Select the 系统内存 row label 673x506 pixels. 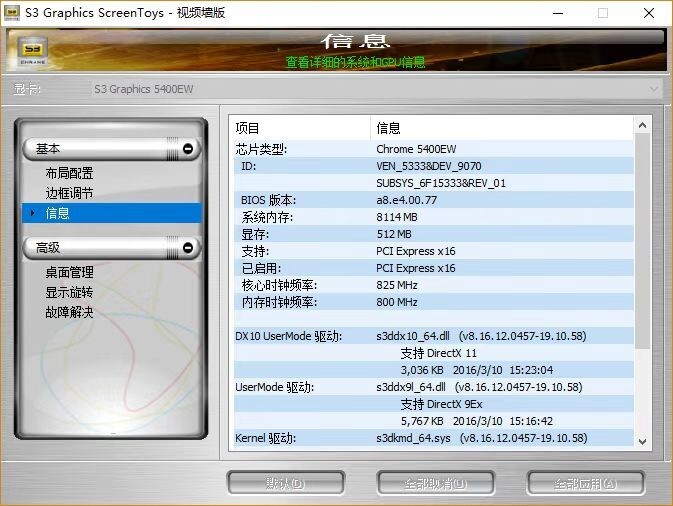pyautogui.click(x=267, y=217)
